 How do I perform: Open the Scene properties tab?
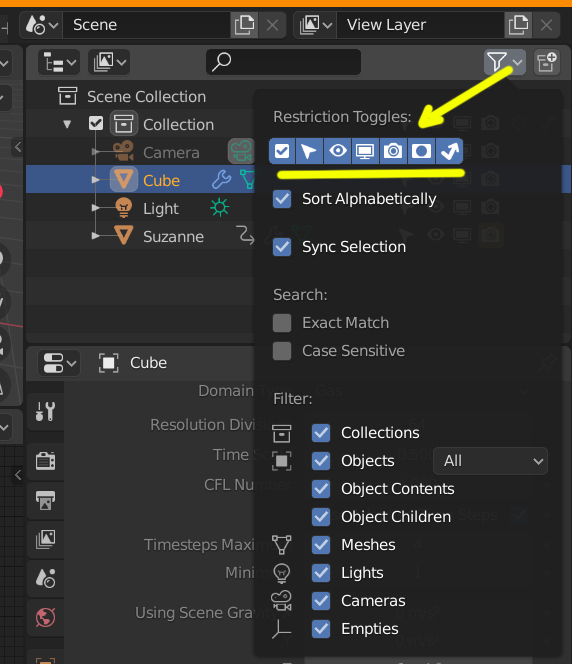pyautogui.click(x=45, y=578)
